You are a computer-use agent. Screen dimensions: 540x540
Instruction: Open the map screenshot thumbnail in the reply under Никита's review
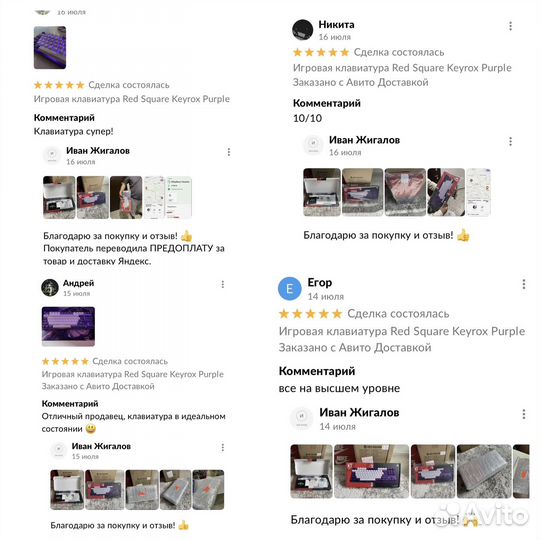pyautogui.click(x=478, y=192)
